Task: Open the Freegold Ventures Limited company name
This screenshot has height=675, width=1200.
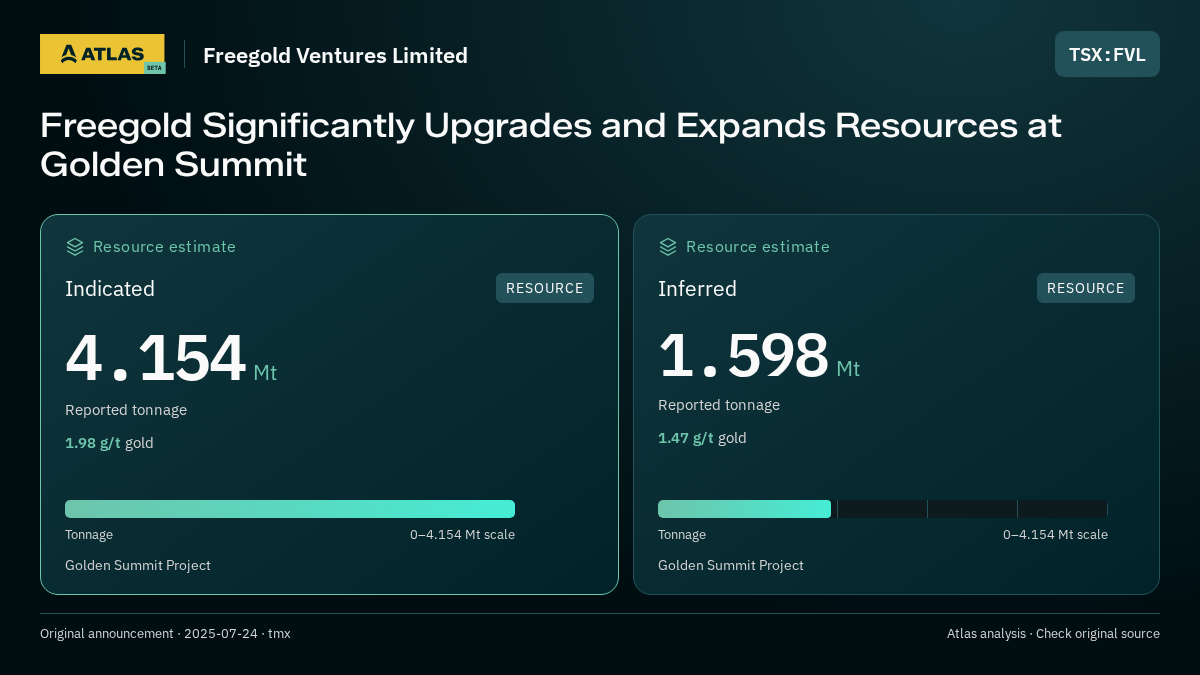Action: (x=335, y=56)
